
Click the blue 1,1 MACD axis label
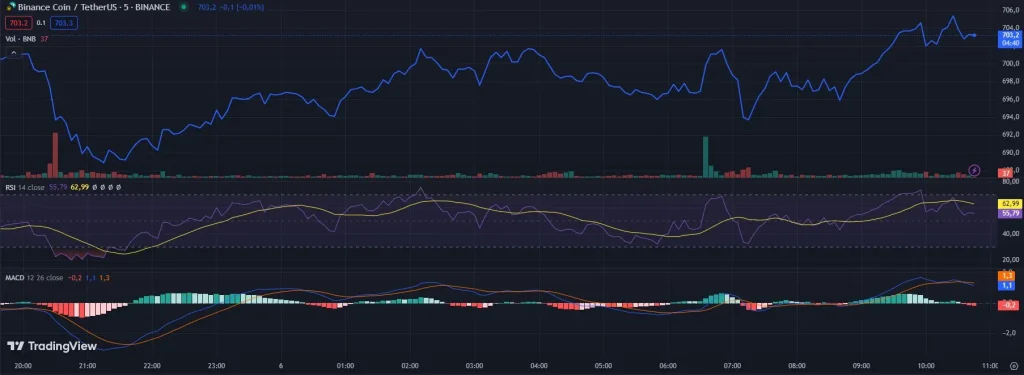pos(1006,285)
